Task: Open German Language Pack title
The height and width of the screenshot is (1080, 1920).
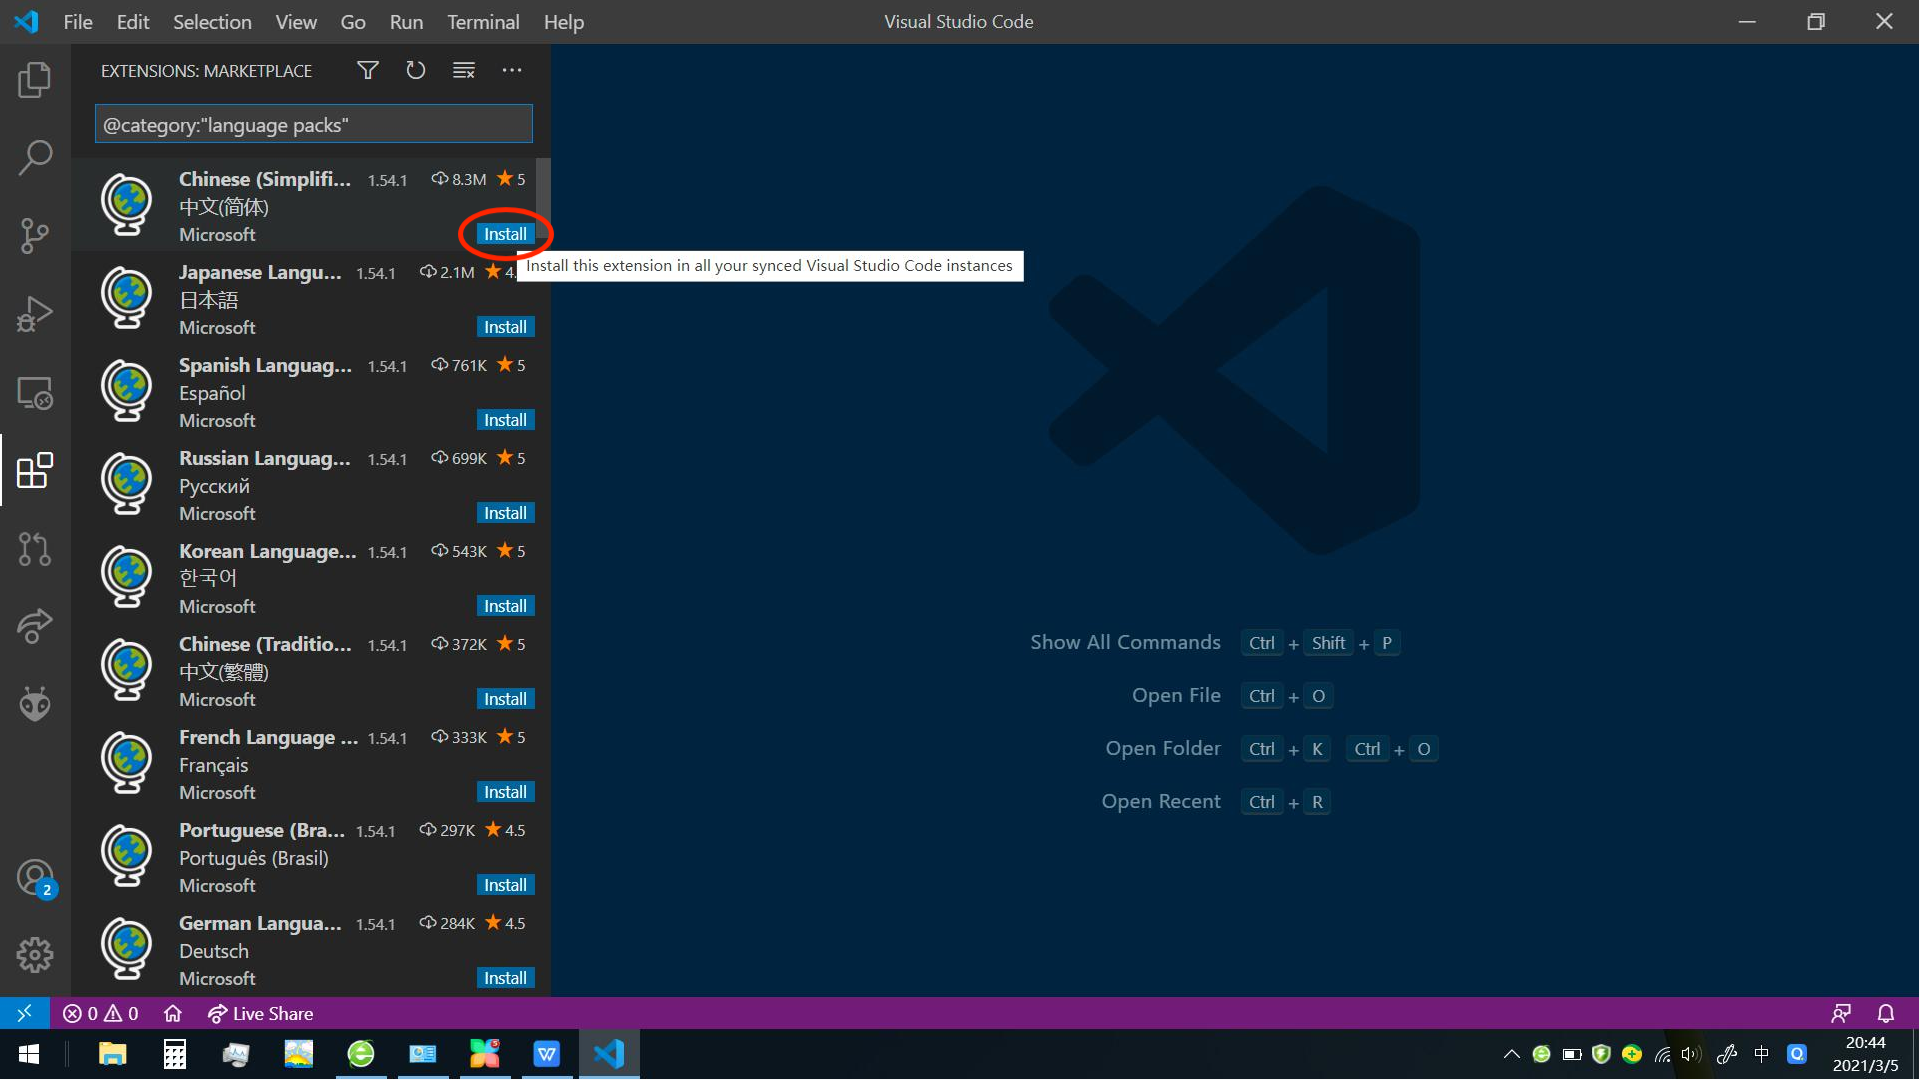Action: tap(260, 923)
